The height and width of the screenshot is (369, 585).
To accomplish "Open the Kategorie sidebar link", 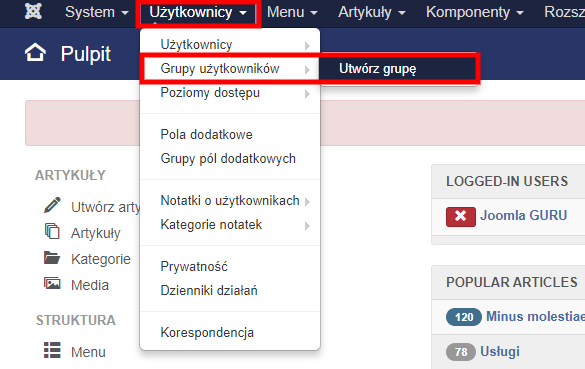I will [101, 259].
